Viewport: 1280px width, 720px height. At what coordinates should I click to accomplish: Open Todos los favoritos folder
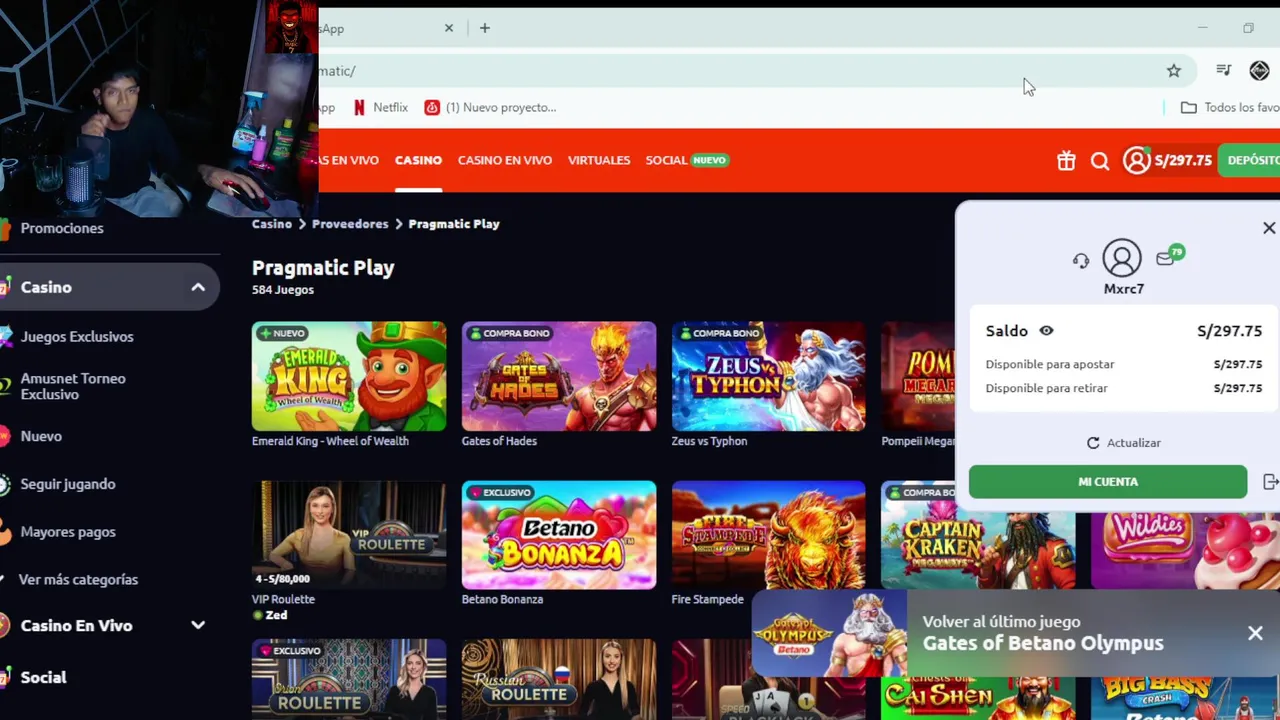(1230, 107)
